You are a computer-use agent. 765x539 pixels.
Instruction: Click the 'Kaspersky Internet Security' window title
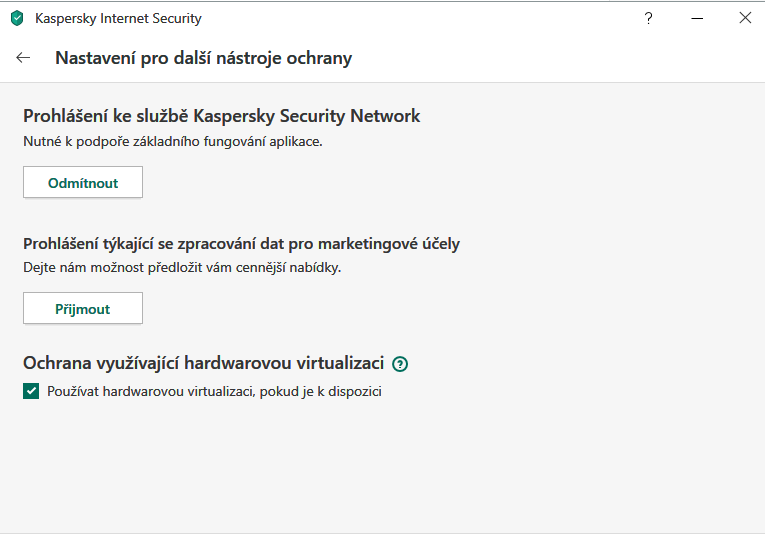(x=118, y=18)
